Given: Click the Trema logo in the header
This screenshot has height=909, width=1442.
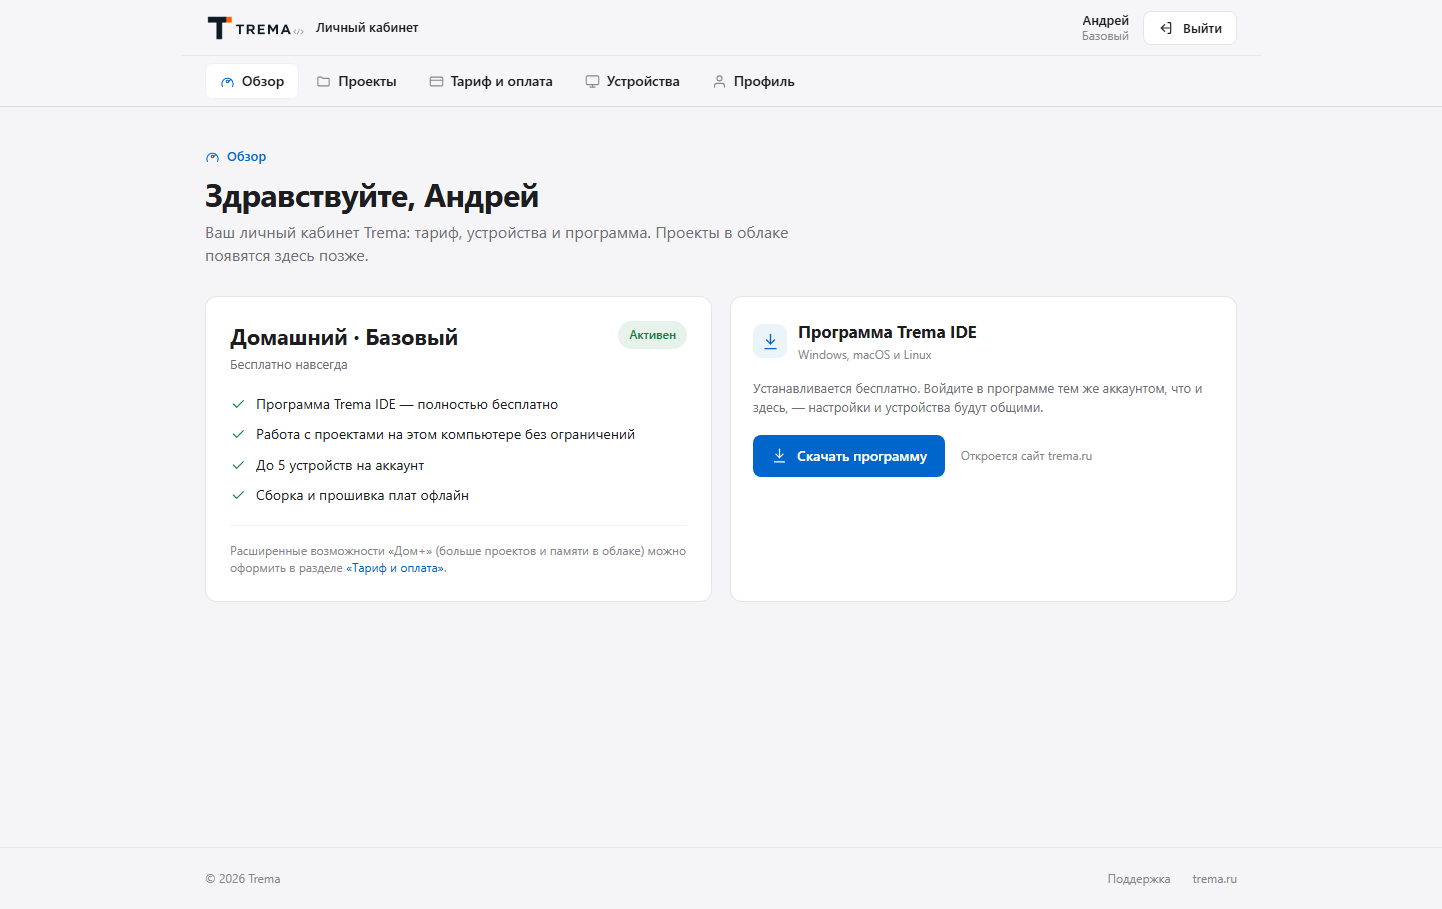Looking at the screenshot, I should pyautogui.click(x=255, y=28).
